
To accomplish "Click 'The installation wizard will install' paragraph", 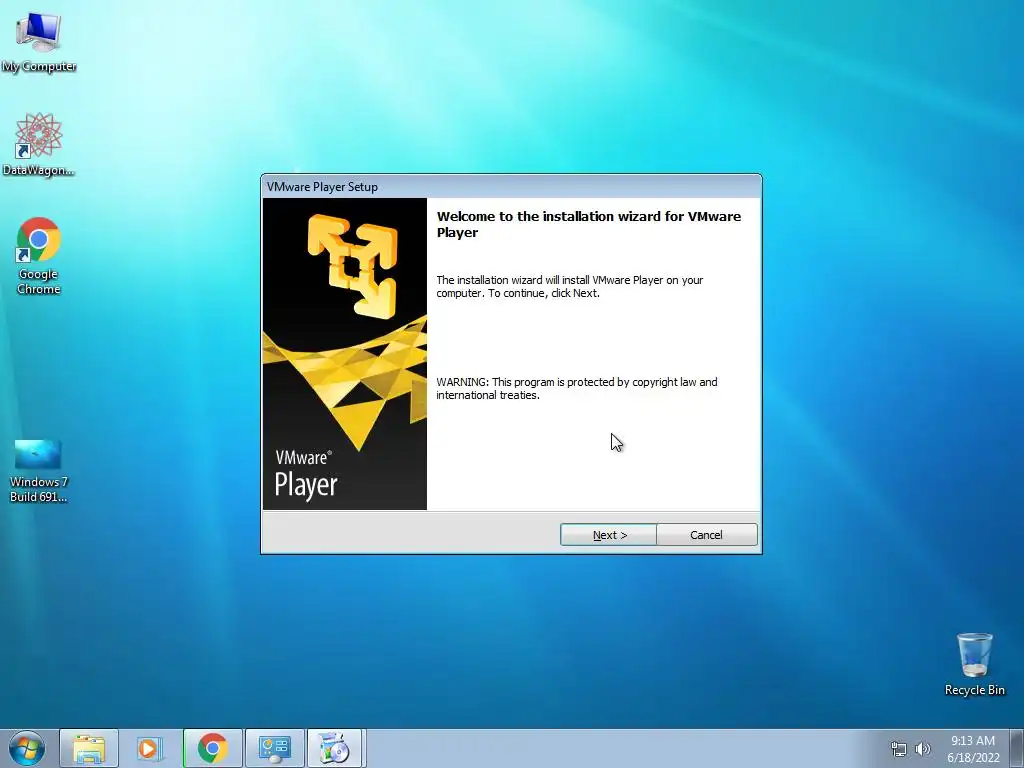I will (569, 286).
